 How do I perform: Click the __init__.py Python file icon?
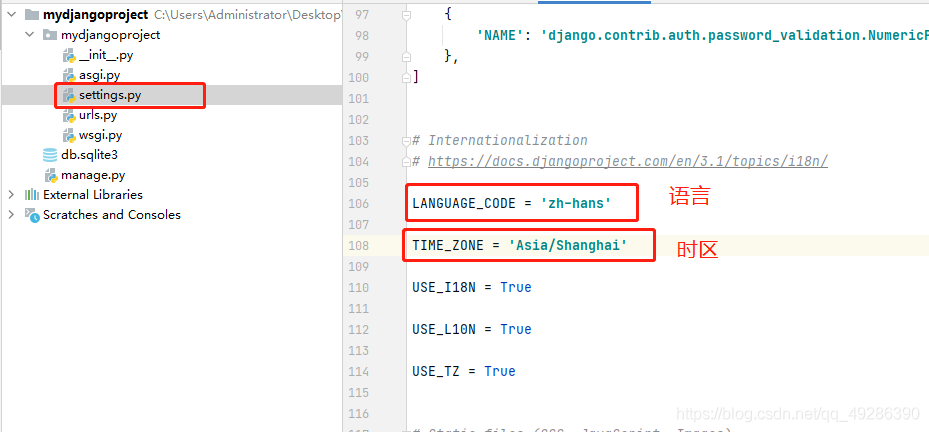tap(69, 56)
